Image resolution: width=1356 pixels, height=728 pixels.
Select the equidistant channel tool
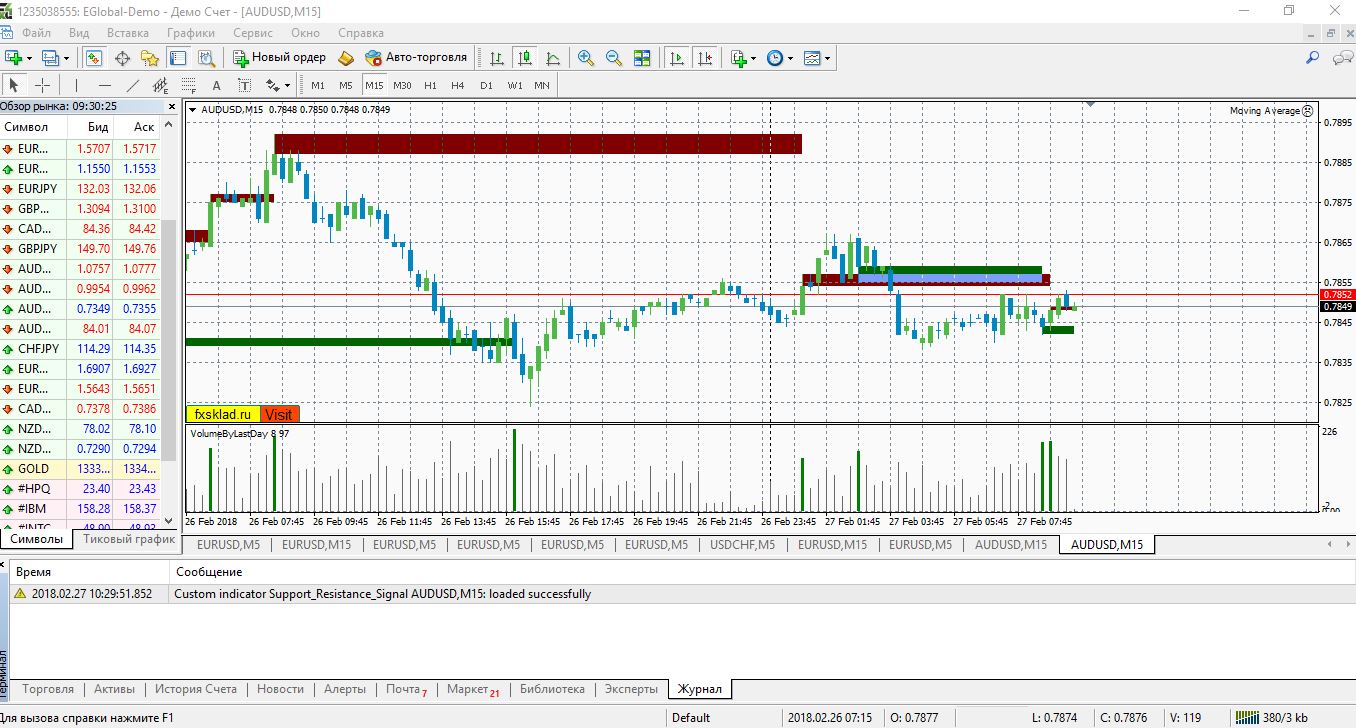coord(160,85)
